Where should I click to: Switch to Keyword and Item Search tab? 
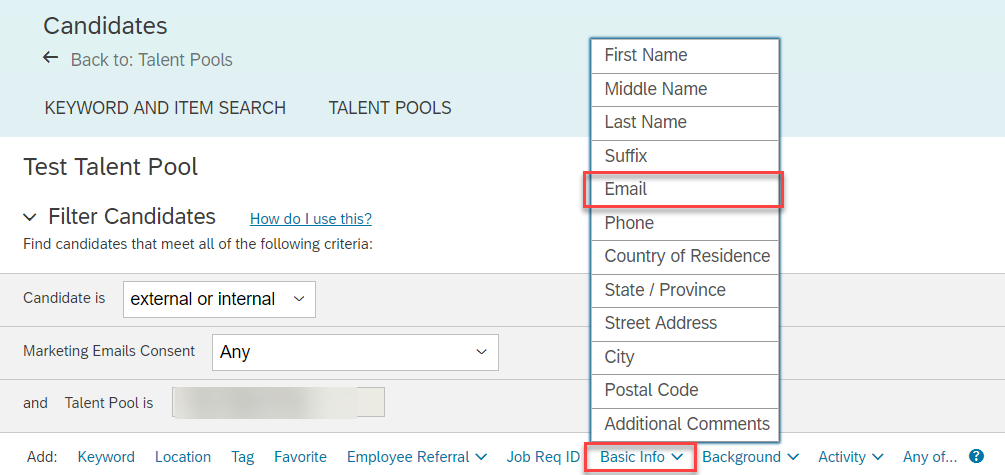[165, 108]
